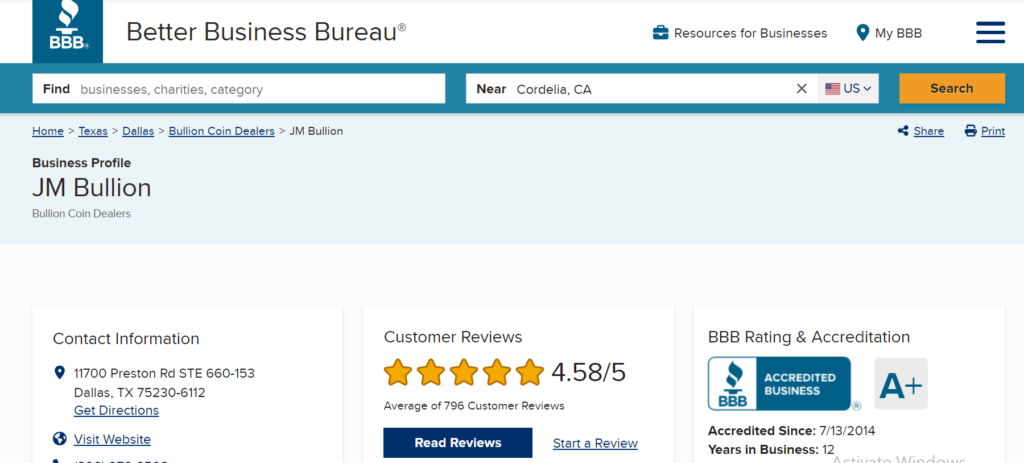Image resolution: width=1024 pixels, height=463 pixels.
Task: Click the Business Profile label
Action: 82,163
